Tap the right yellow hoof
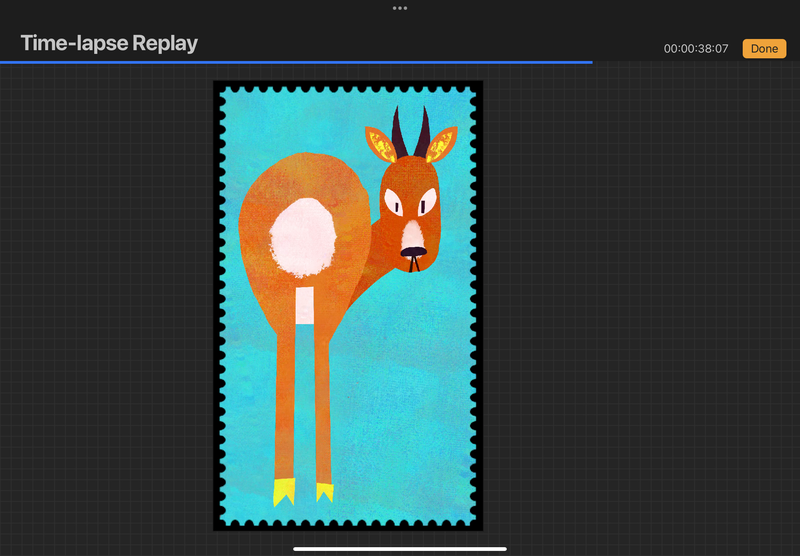Viewport: 800px width, 556px height. tap(324, 491)
